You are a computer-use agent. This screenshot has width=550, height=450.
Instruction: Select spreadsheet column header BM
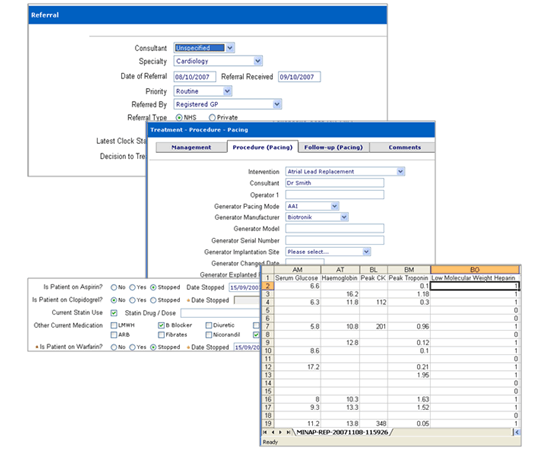click(409, 270)
